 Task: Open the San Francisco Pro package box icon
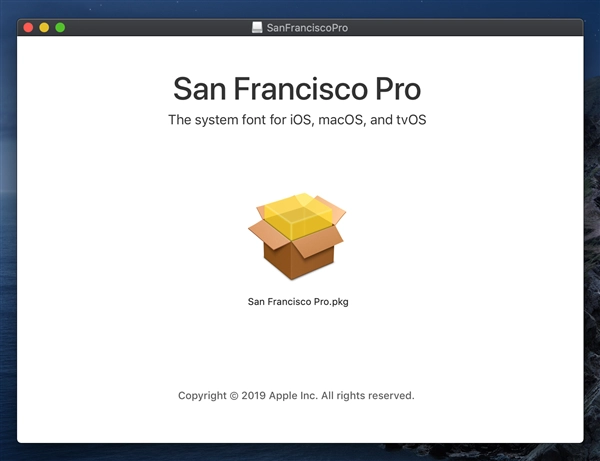pyautogui.click(x=297, y=236)
